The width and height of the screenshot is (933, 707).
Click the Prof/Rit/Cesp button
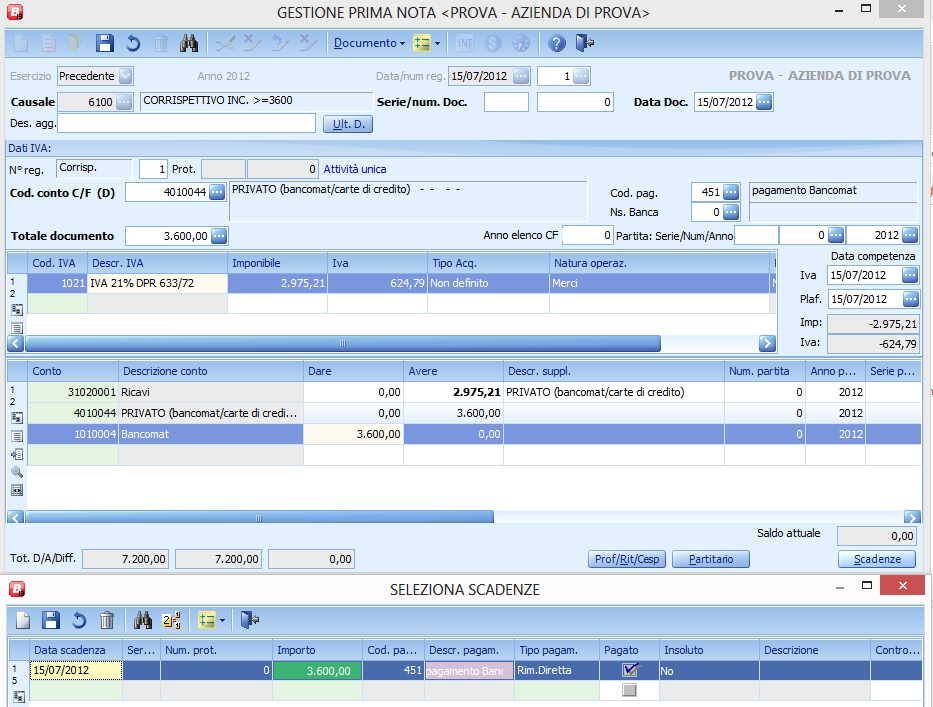pyautogui.click(x=626, y=559)
